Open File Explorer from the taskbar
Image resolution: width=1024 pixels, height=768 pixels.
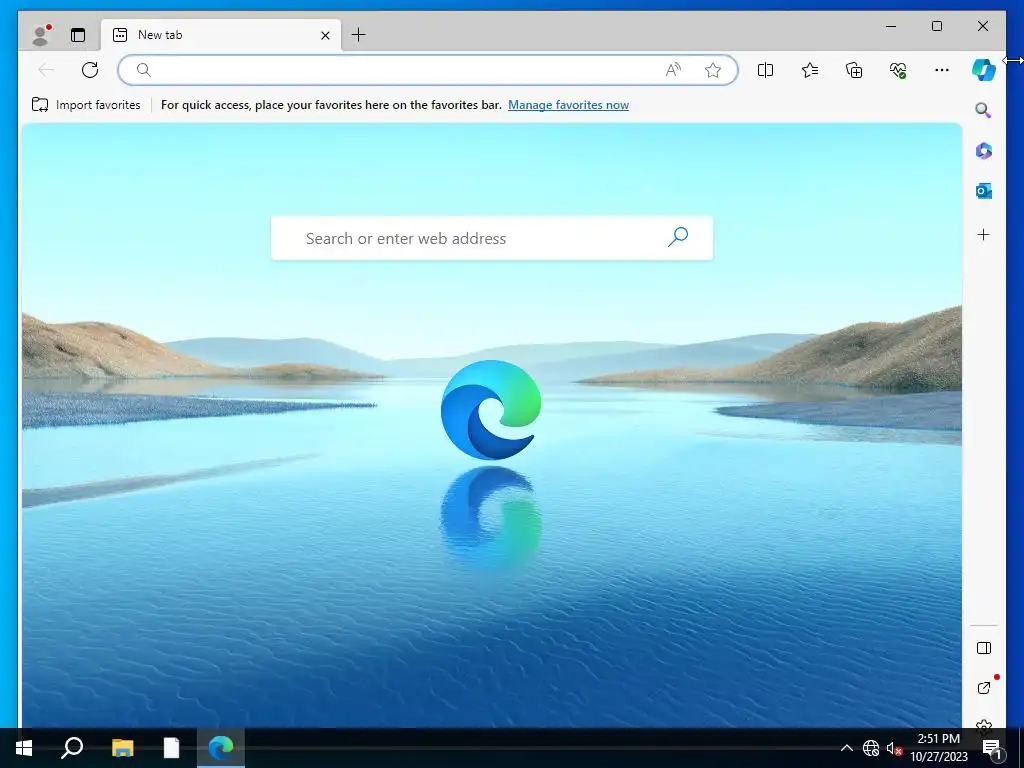point(122,748)
